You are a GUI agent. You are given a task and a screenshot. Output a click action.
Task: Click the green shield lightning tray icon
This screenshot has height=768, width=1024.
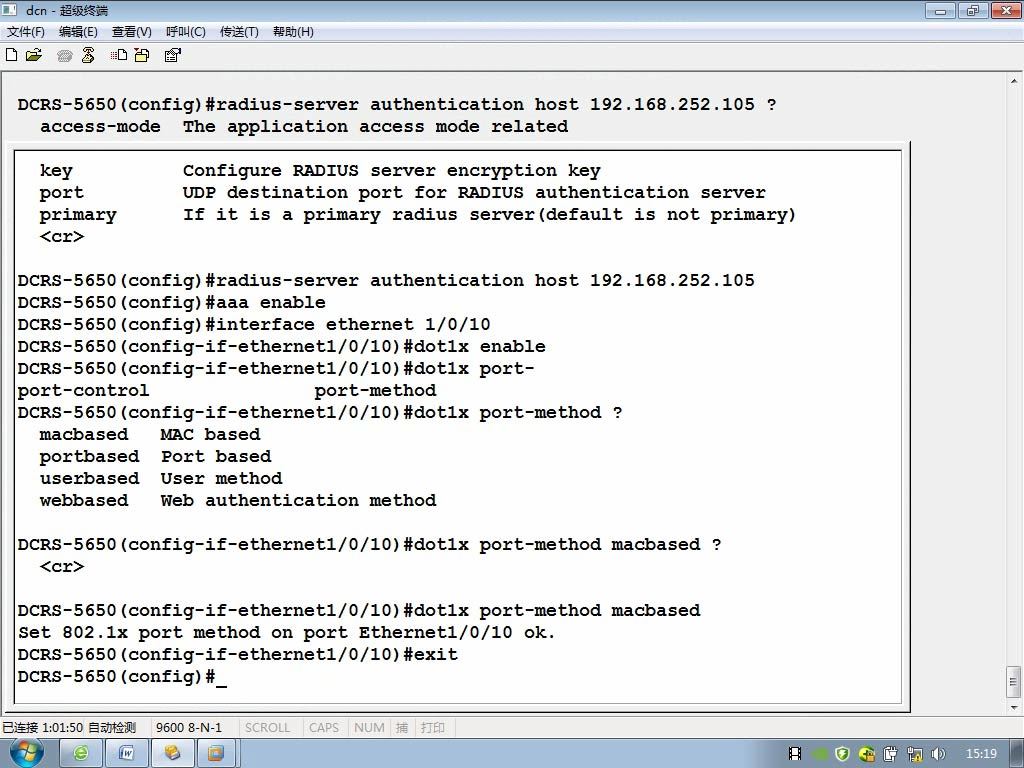[842, 754]
